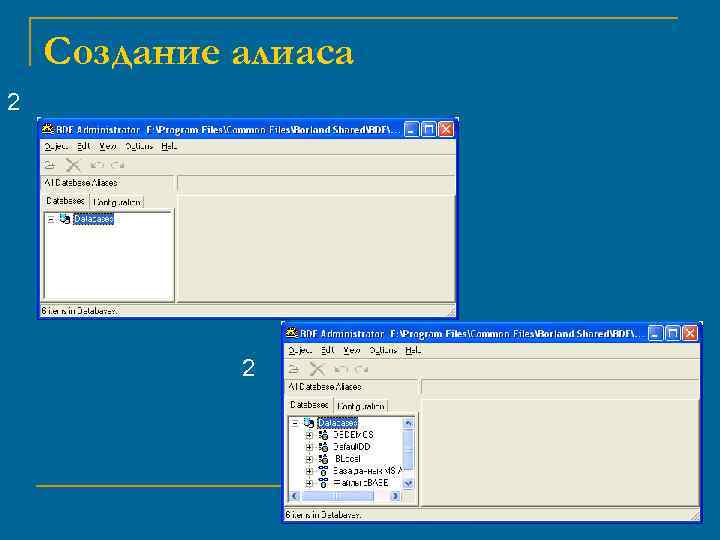The image size is (720, 540).
Task: Click status bar items text in upper window
Action: tap(79, 311)
